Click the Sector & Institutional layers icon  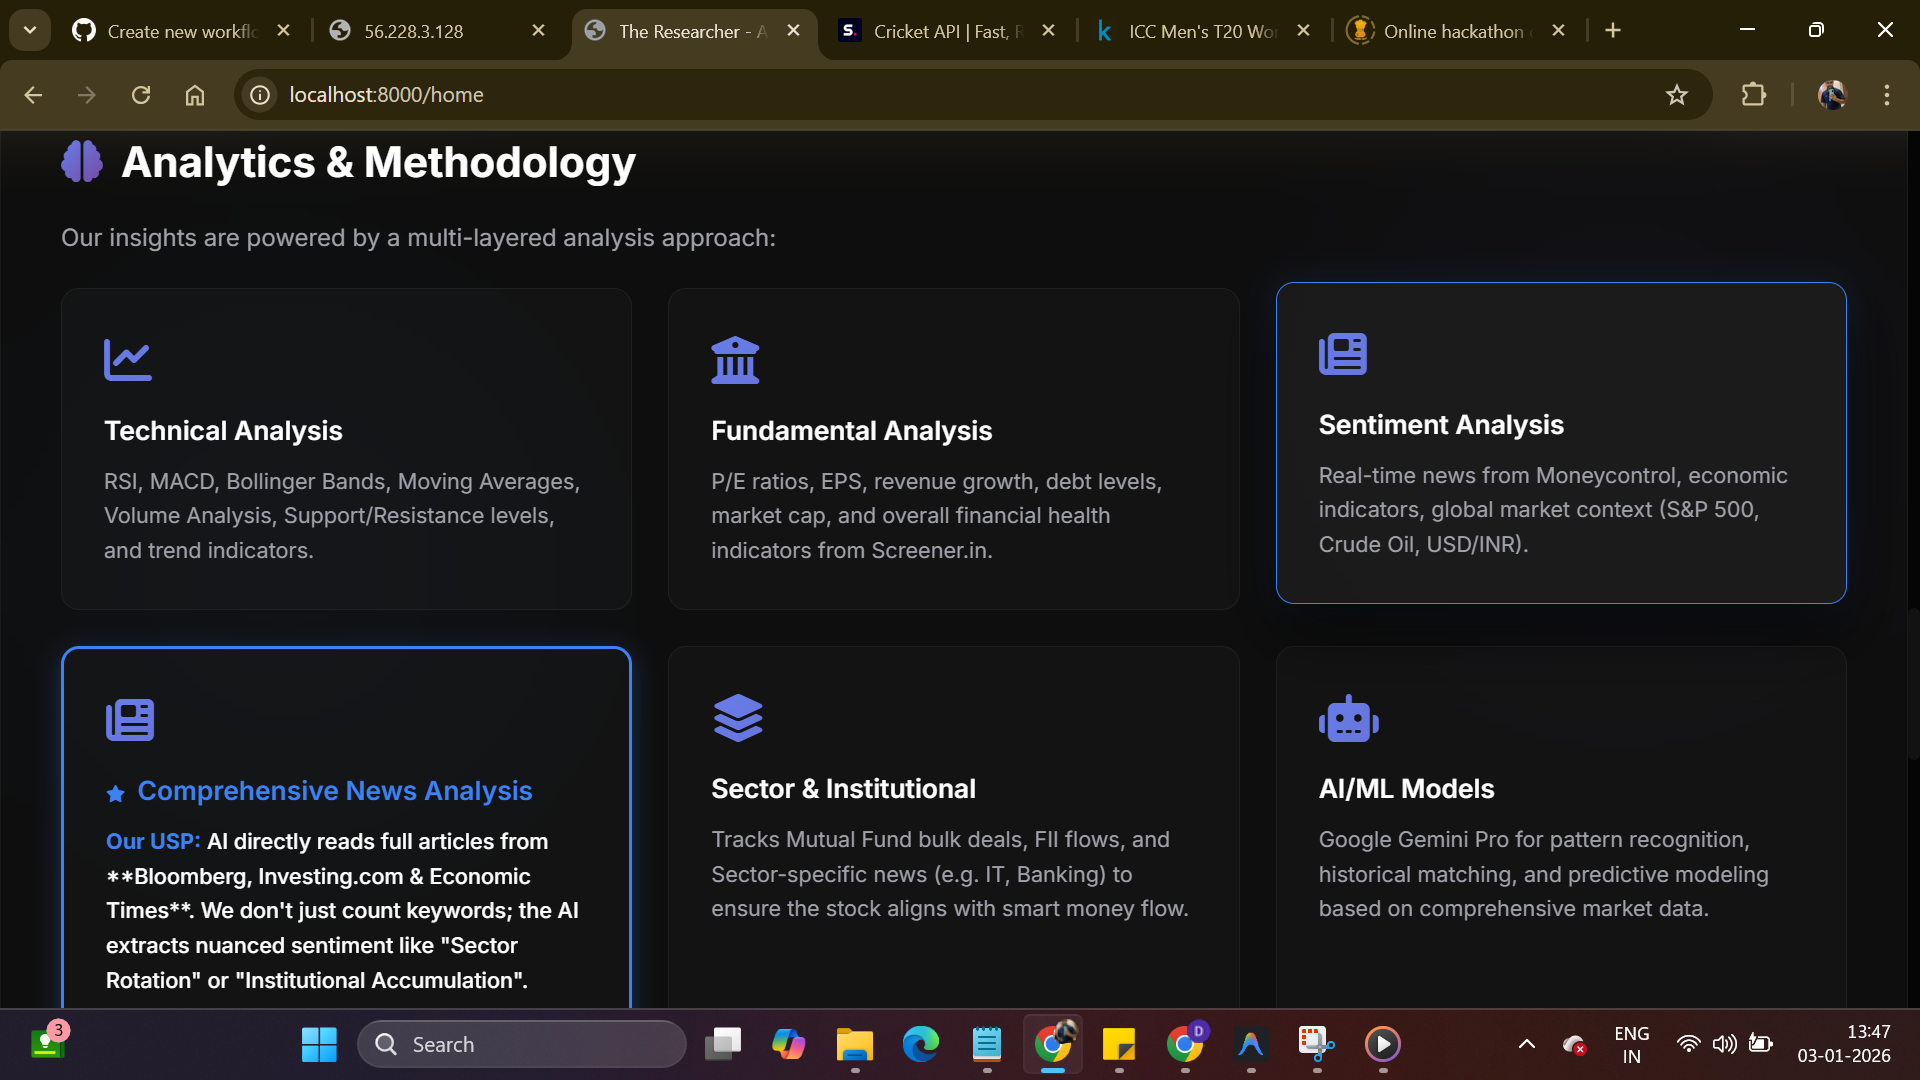click(738, 718)
